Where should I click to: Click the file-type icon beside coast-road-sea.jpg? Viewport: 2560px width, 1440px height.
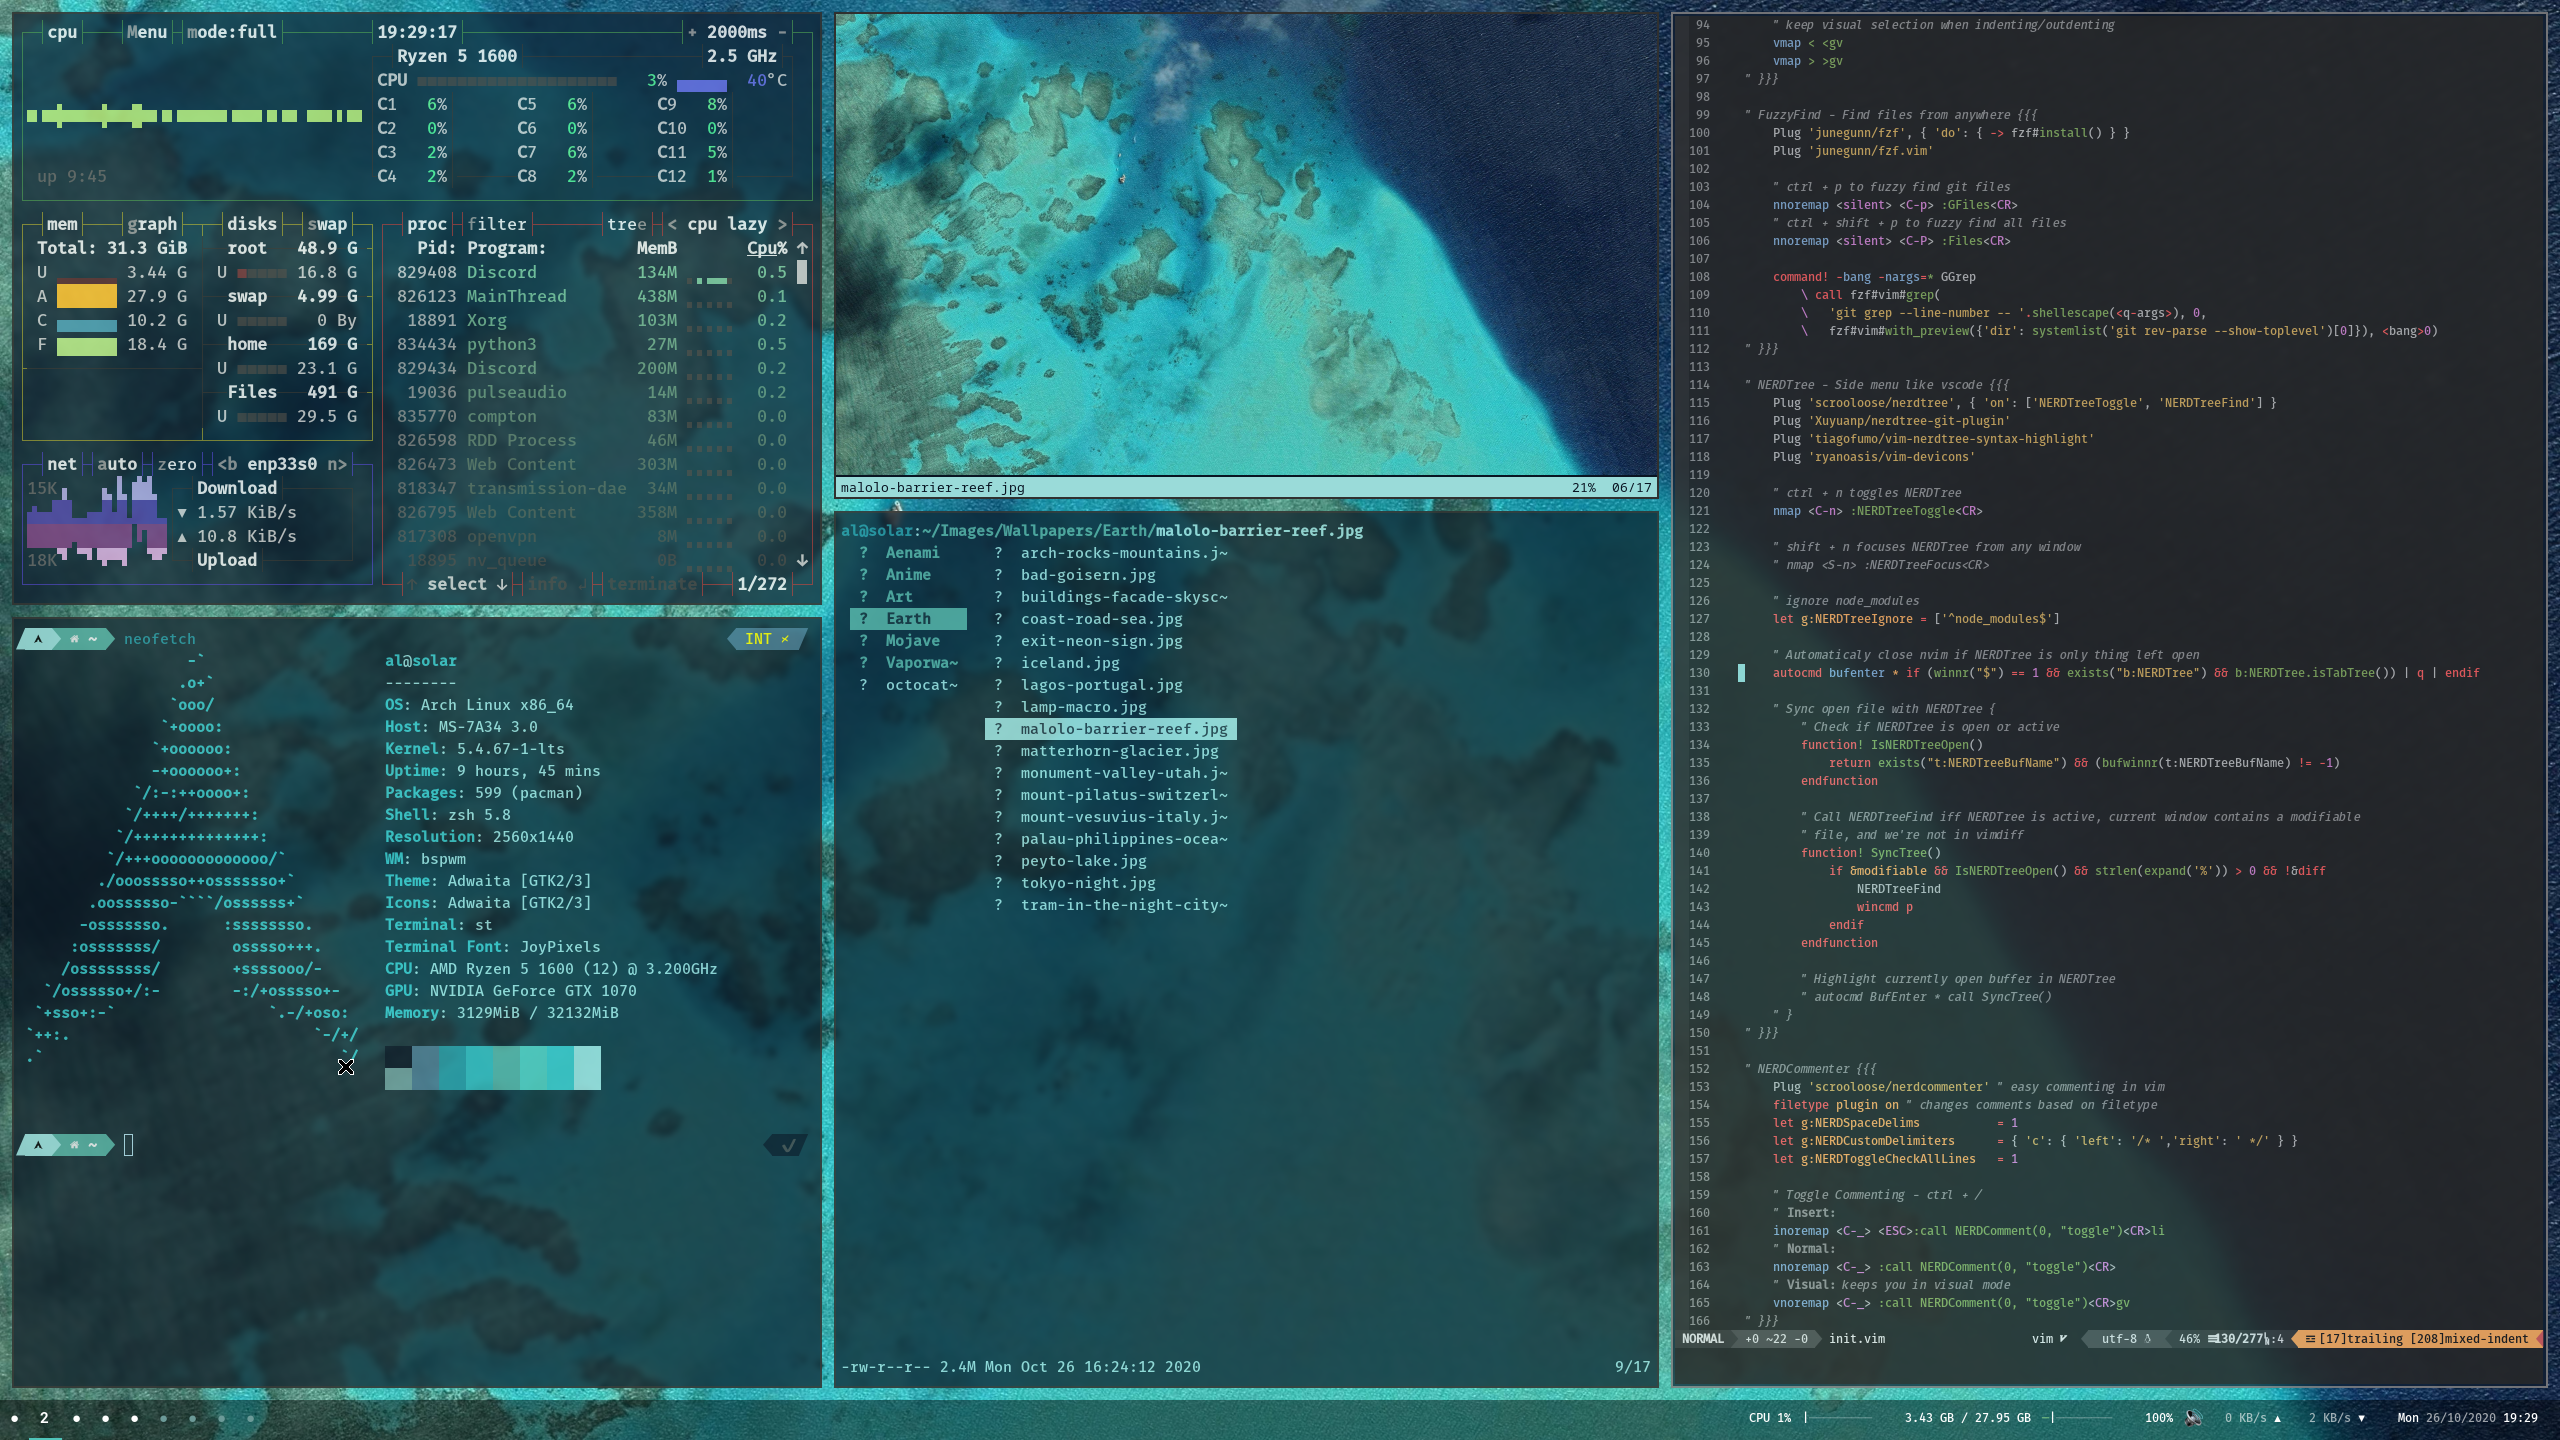click(998, 619)
